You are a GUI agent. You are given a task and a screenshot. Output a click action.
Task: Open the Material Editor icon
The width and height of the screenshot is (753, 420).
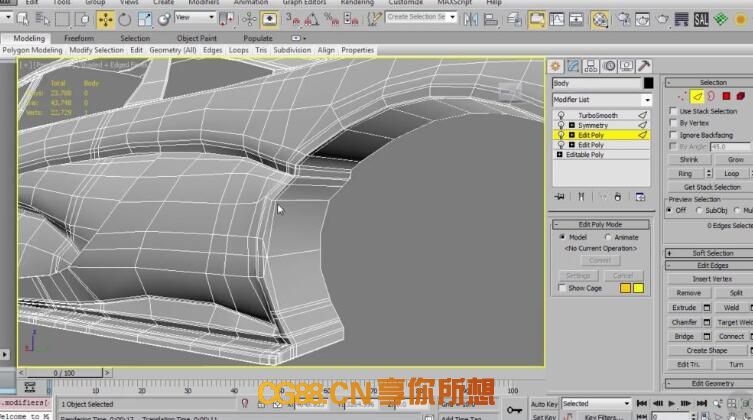(x=599, y=19)
